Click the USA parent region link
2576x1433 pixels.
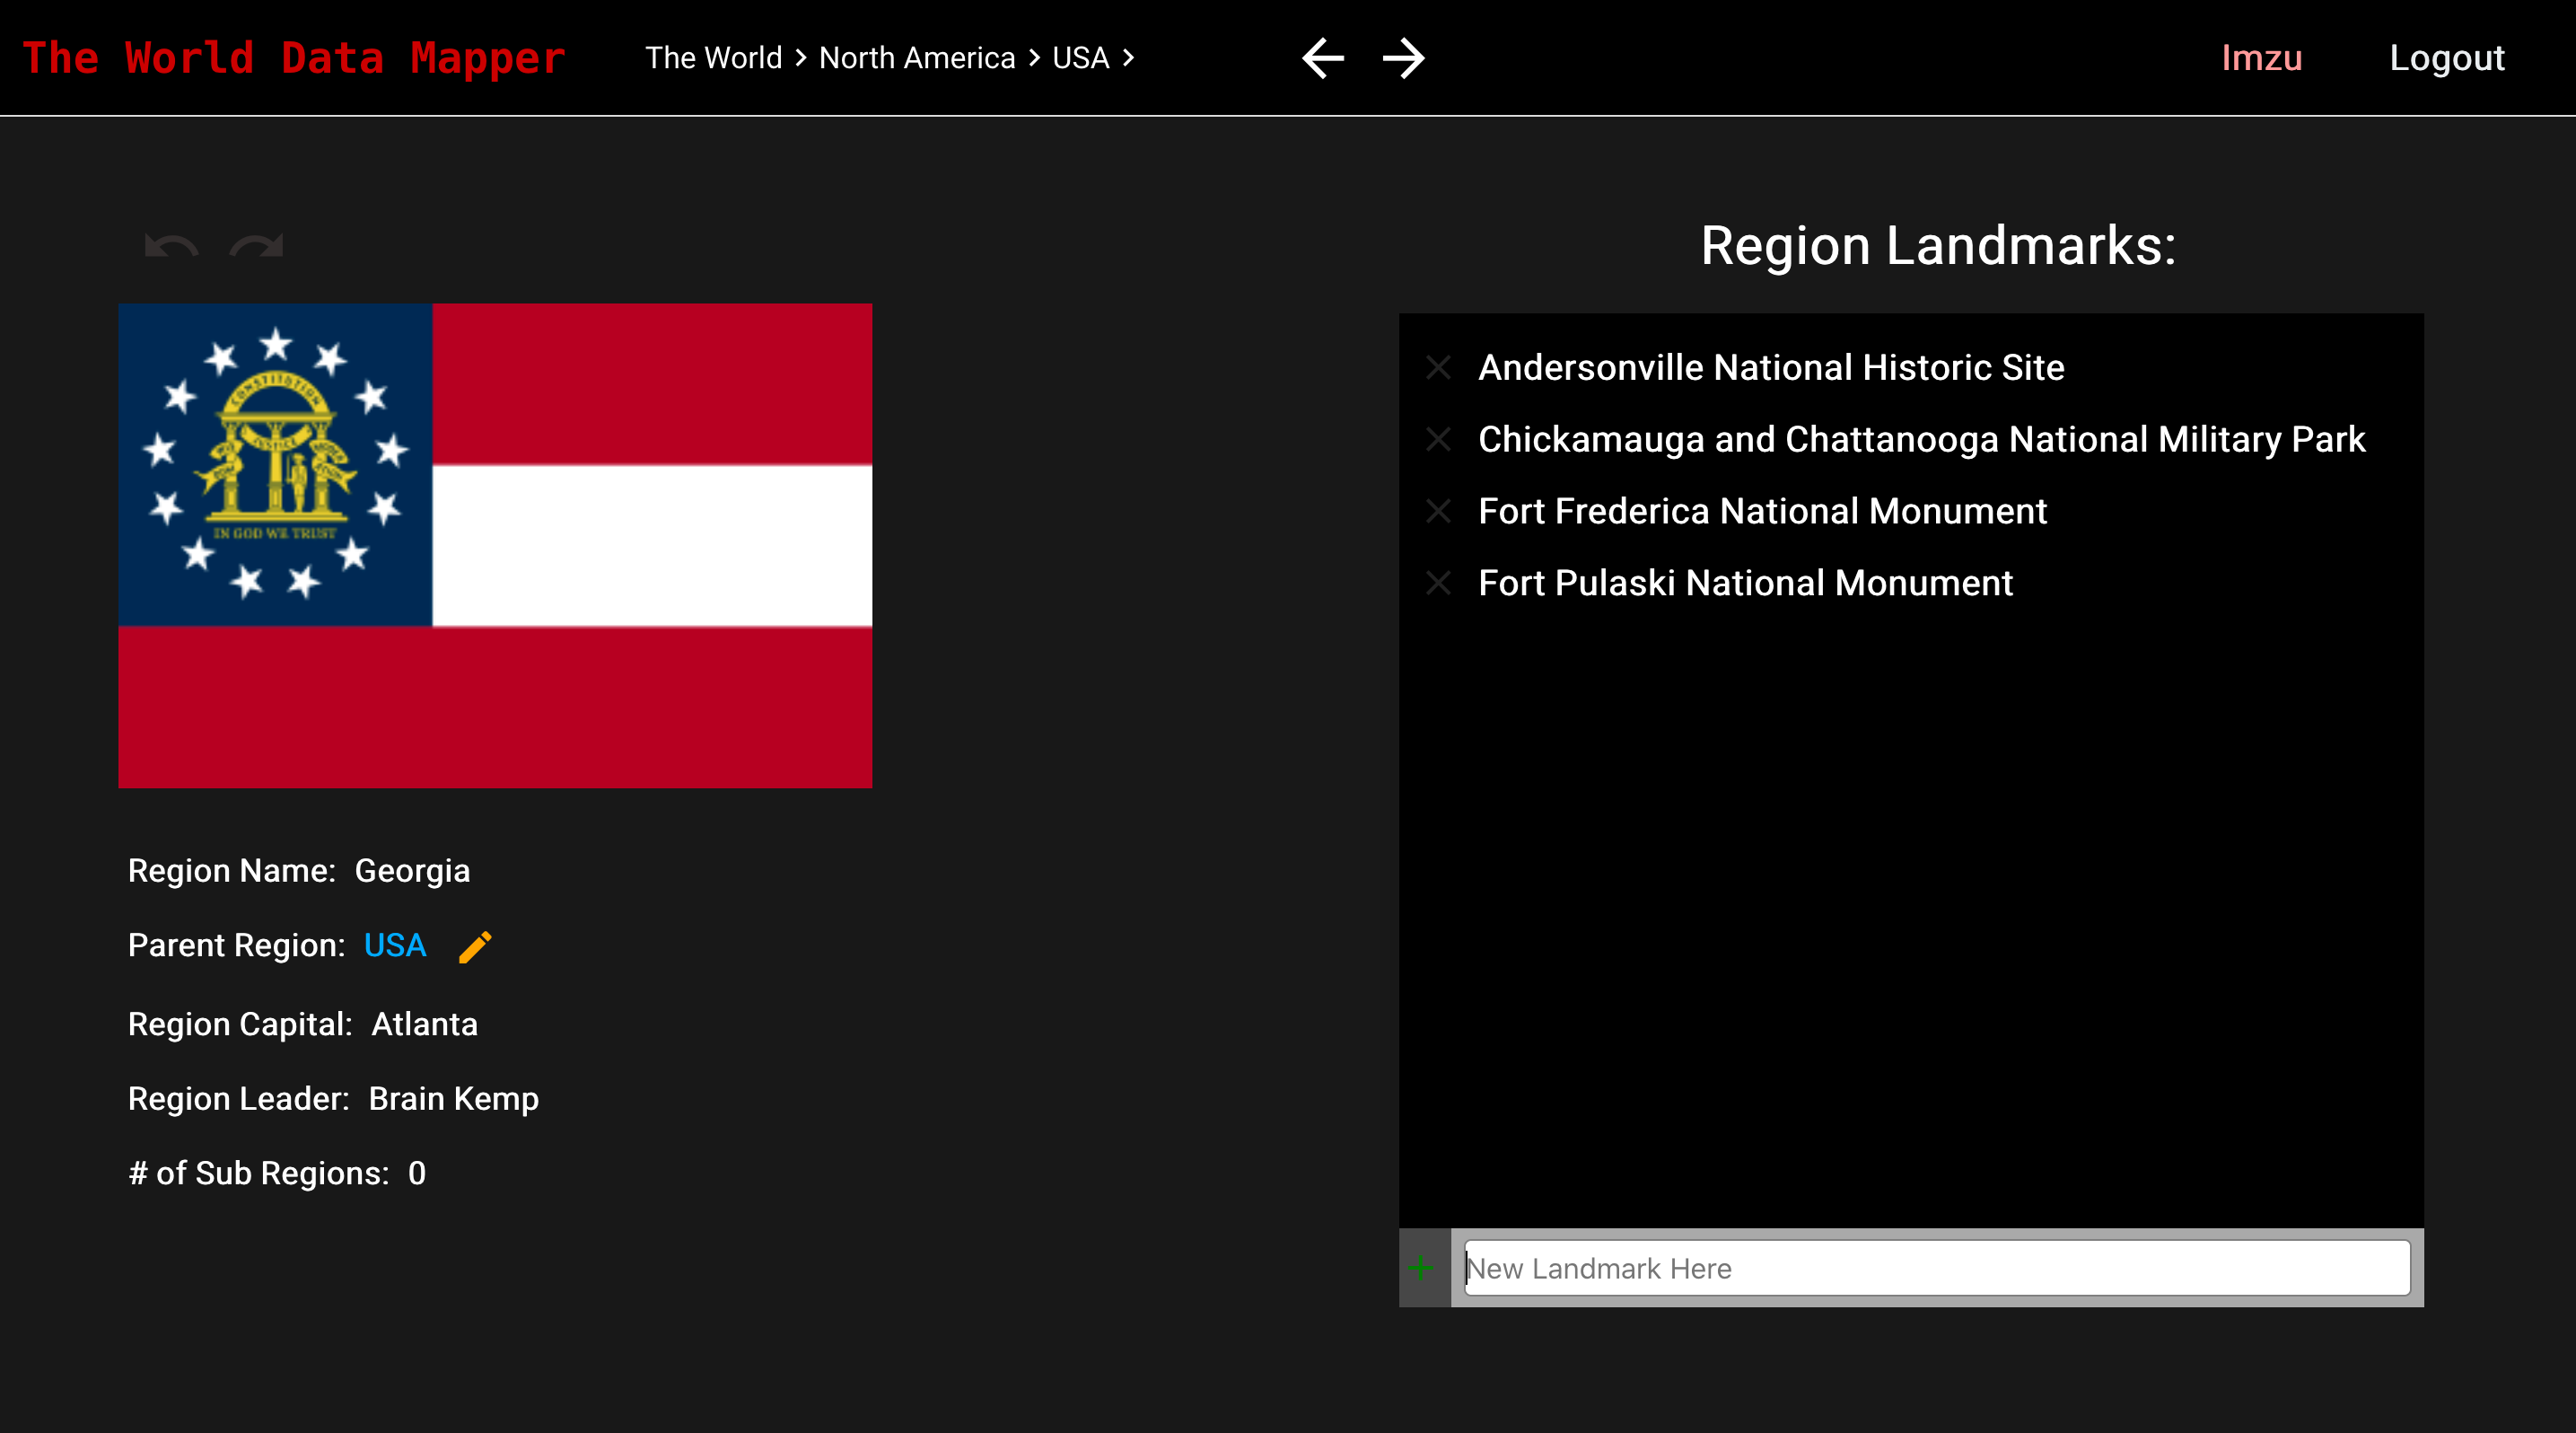pyautogui.click(x=395, y=945)
